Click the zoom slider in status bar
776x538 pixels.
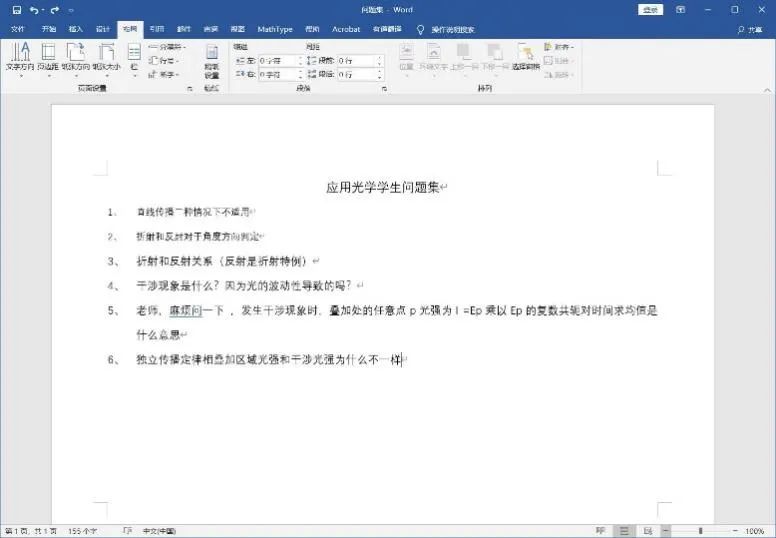coord(700,530)
